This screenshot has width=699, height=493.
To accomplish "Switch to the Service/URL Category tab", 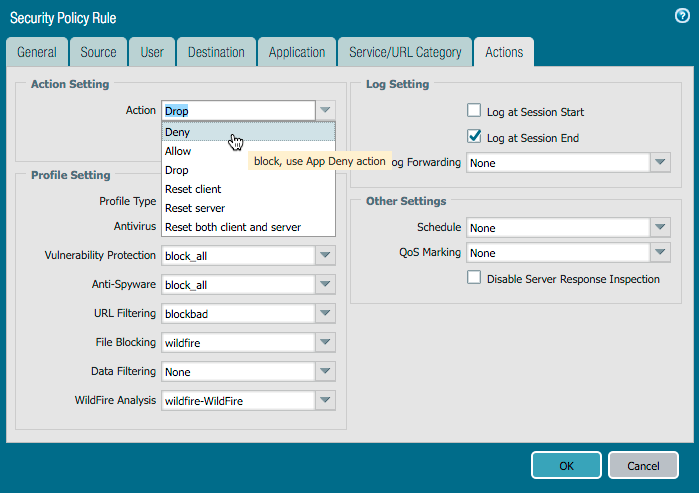I will click(x=404, y=52).
